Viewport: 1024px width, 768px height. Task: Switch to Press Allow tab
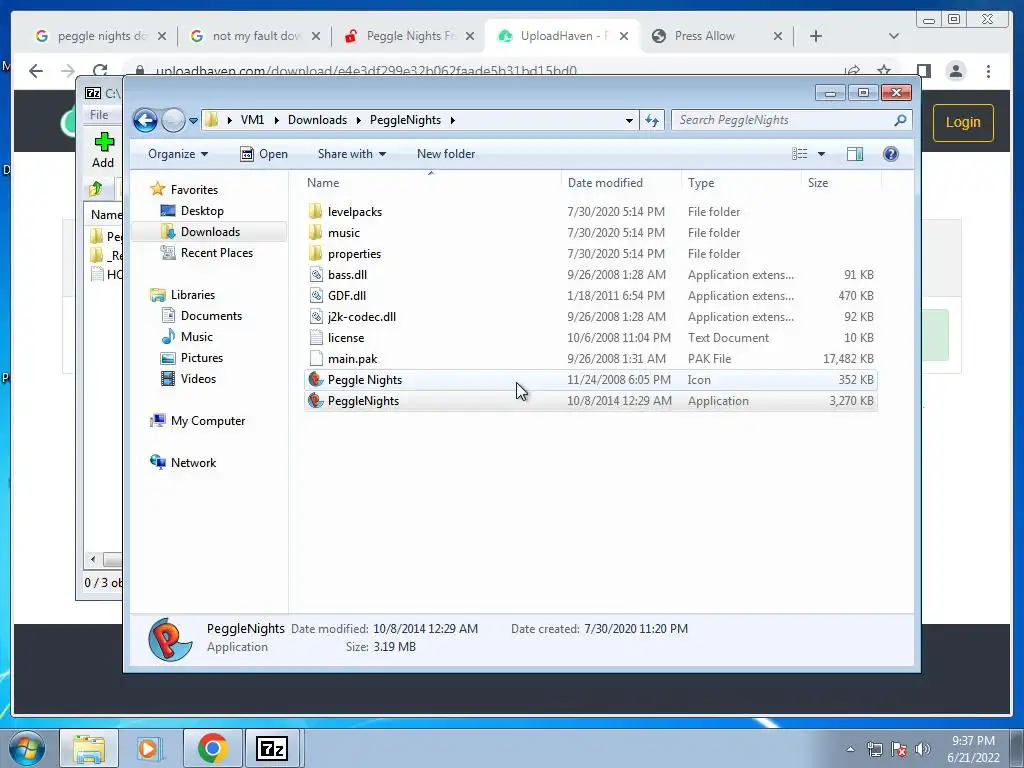(x=717, y=36)
